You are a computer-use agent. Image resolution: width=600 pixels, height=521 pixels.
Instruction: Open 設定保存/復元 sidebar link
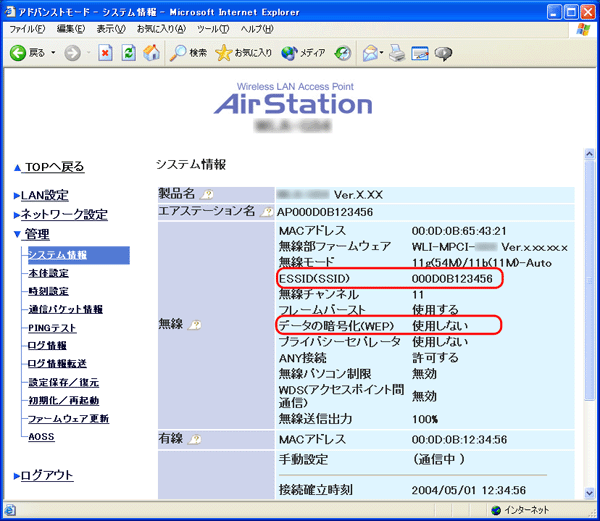click(x=64, y=382)
